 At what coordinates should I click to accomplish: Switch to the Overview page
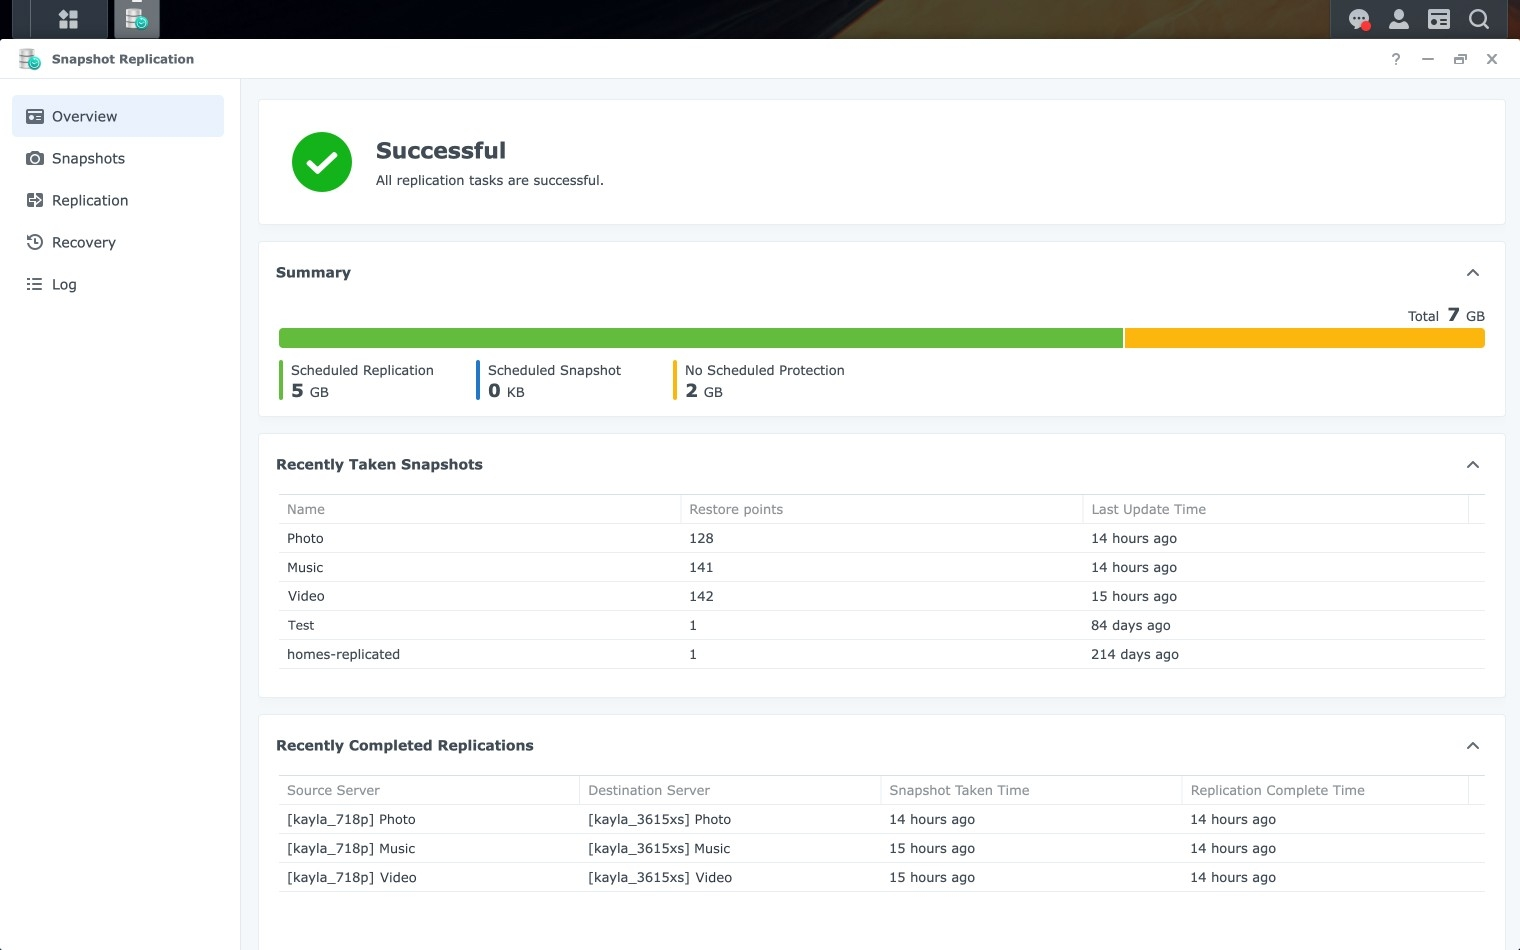coord(84,116)
